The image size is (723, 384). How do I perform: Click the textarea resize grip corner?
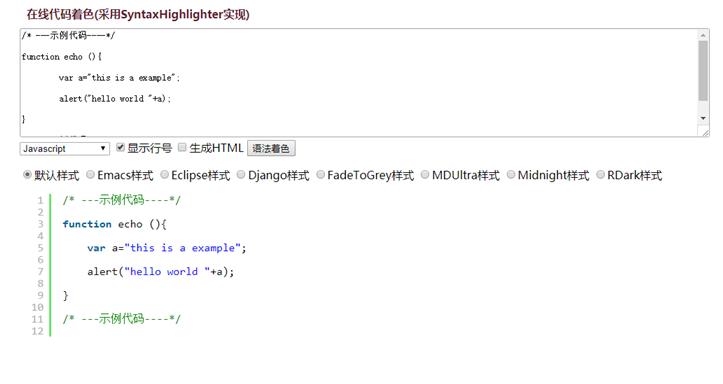click(705, 133)
